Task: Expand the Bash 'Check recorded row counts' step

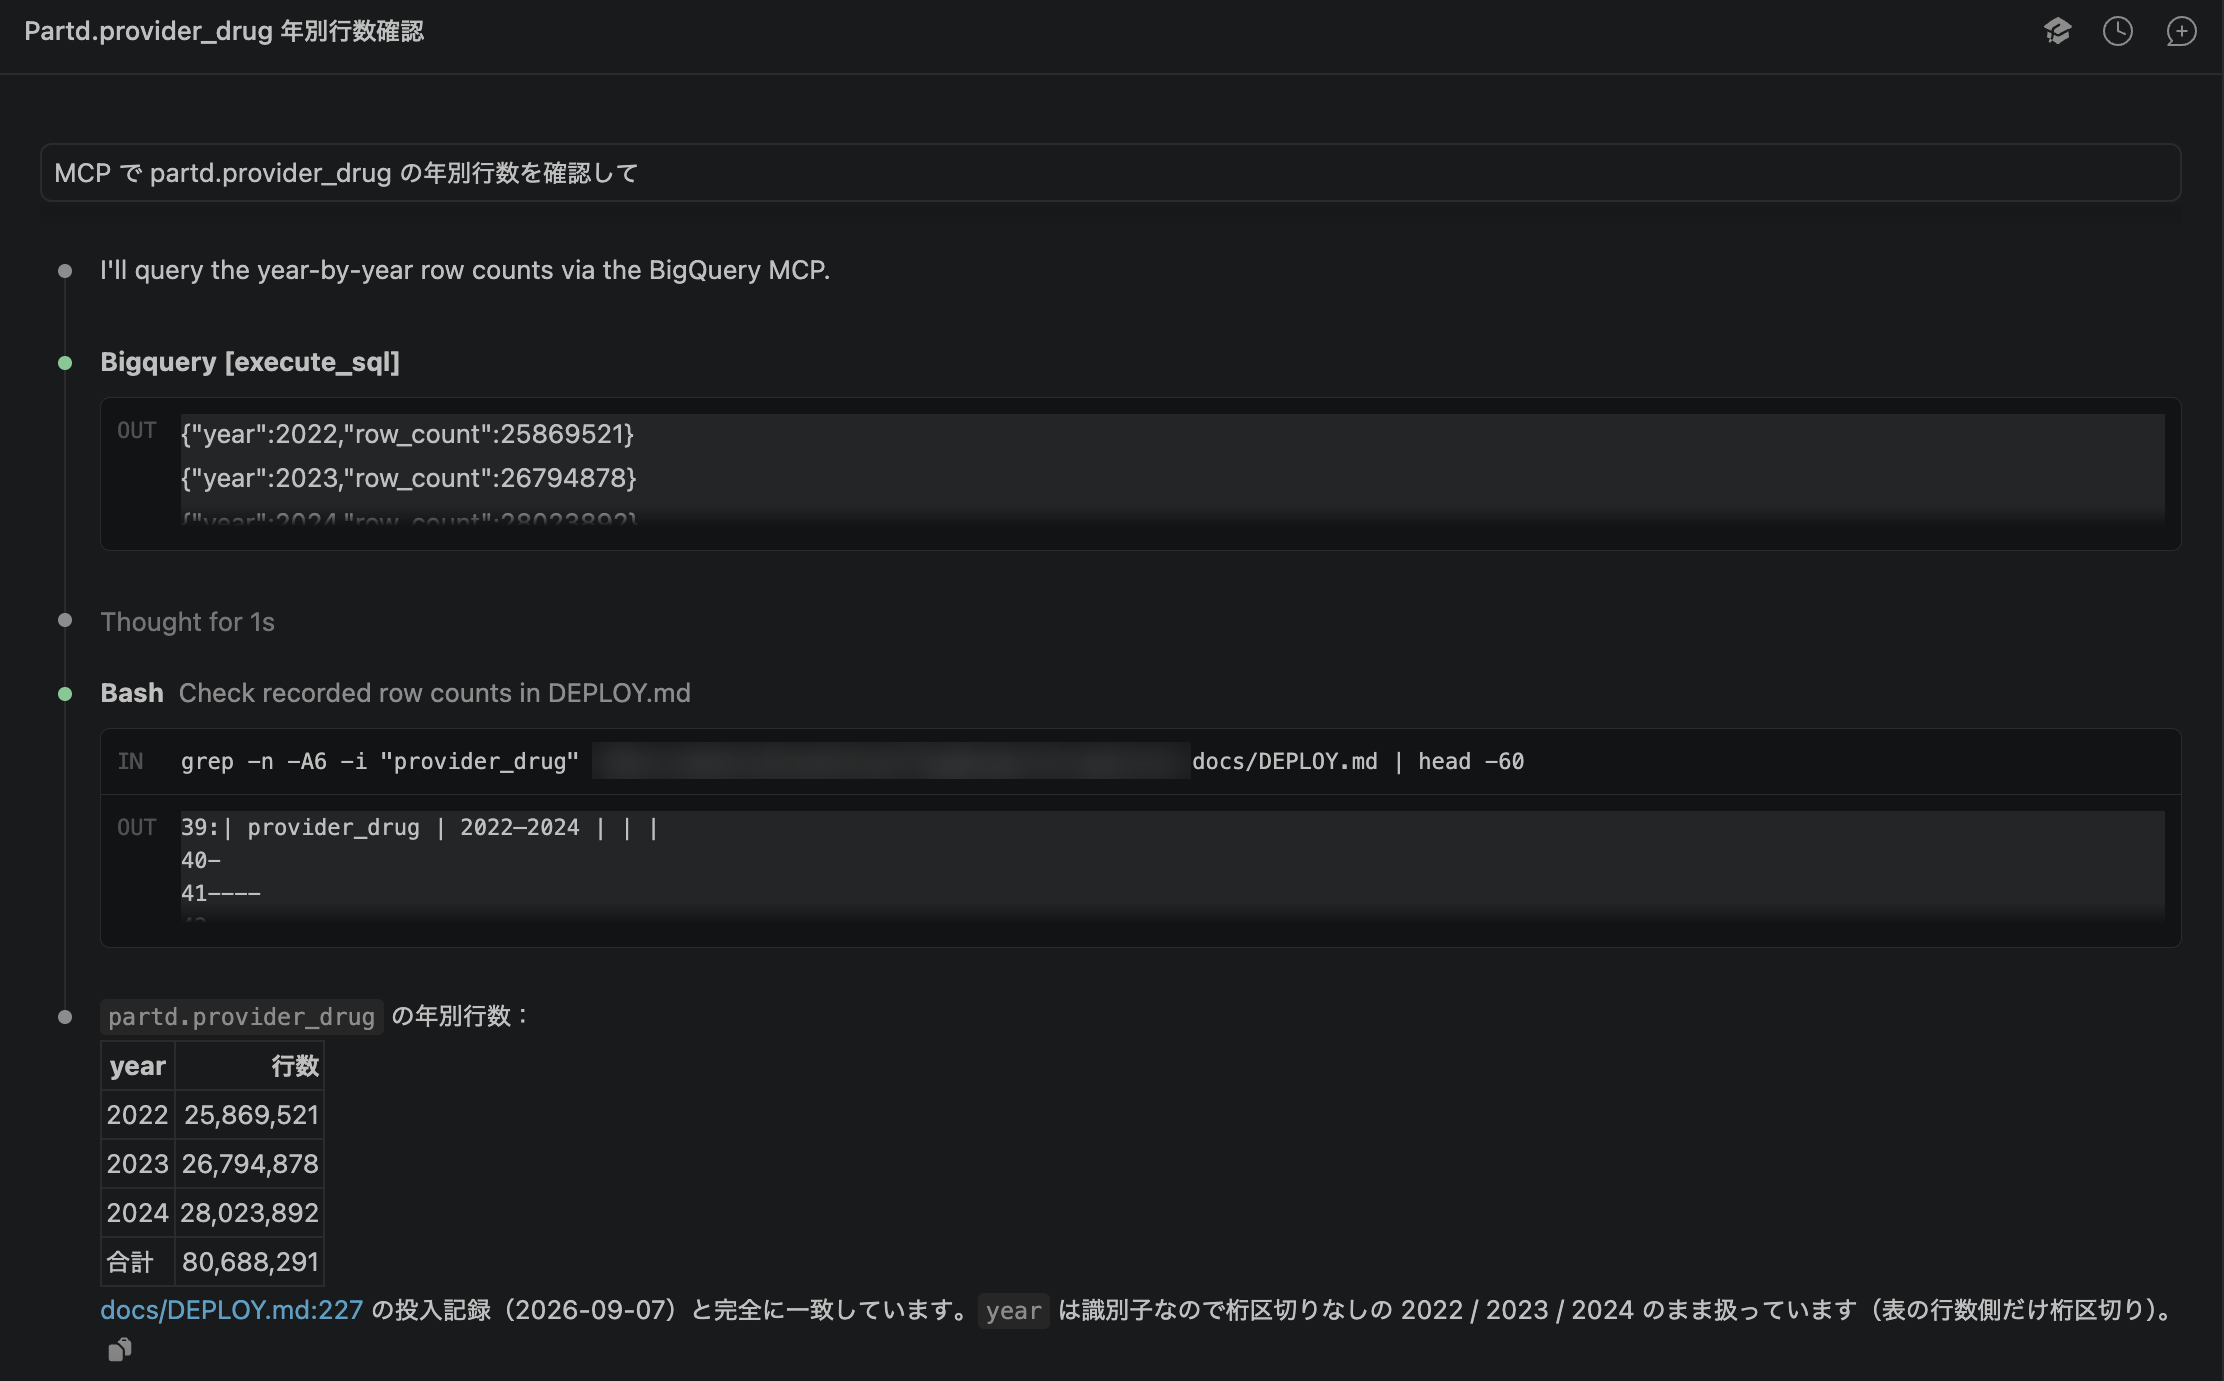Action: (395, 693)
